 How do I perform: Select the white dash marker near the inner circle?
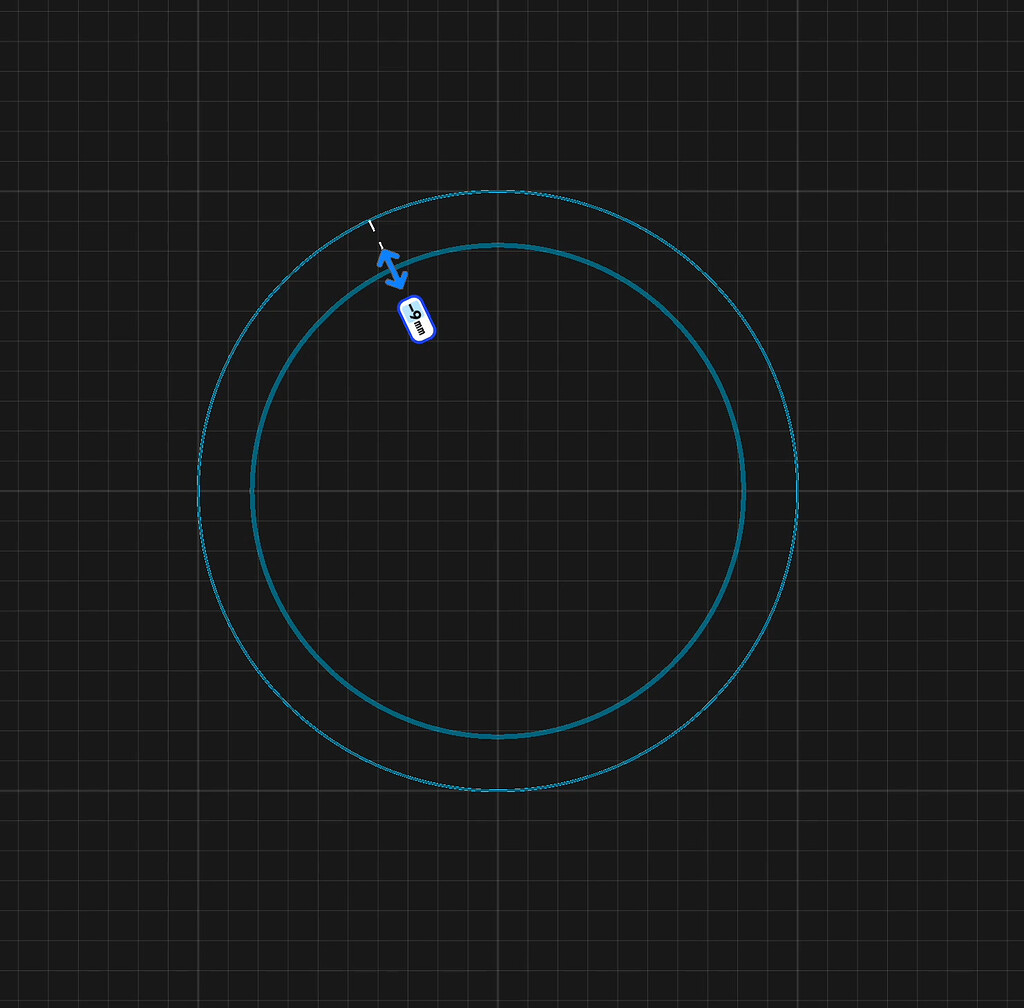tap(381, 245)
